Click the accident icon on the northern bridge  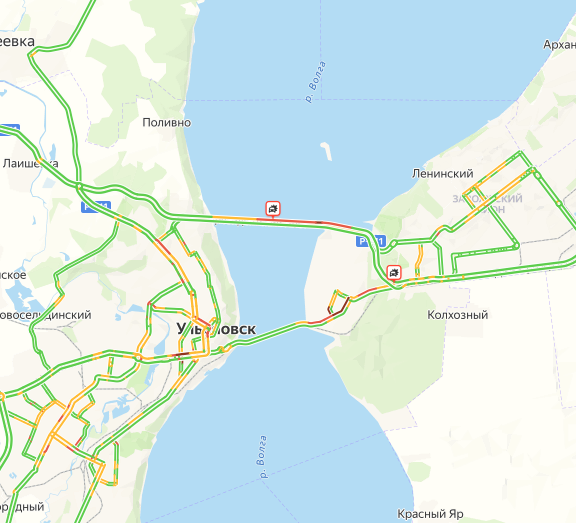(273, 209)
